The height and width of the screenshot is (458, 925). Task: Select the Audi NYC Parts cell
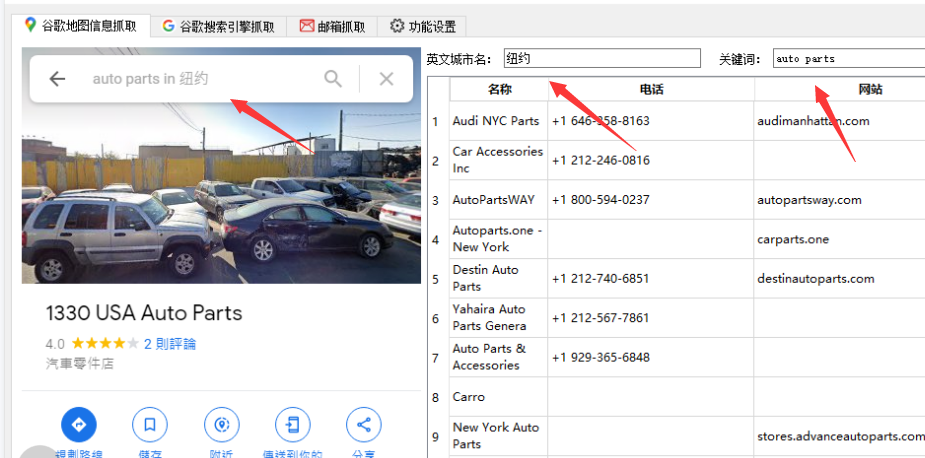click(x=498, y=121)
